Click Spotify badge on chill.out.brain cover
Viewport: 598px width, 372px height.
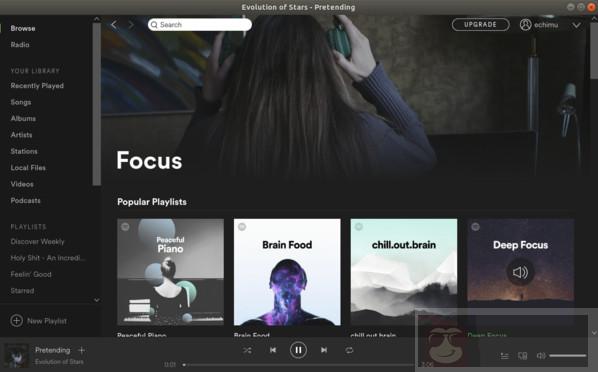358,227
